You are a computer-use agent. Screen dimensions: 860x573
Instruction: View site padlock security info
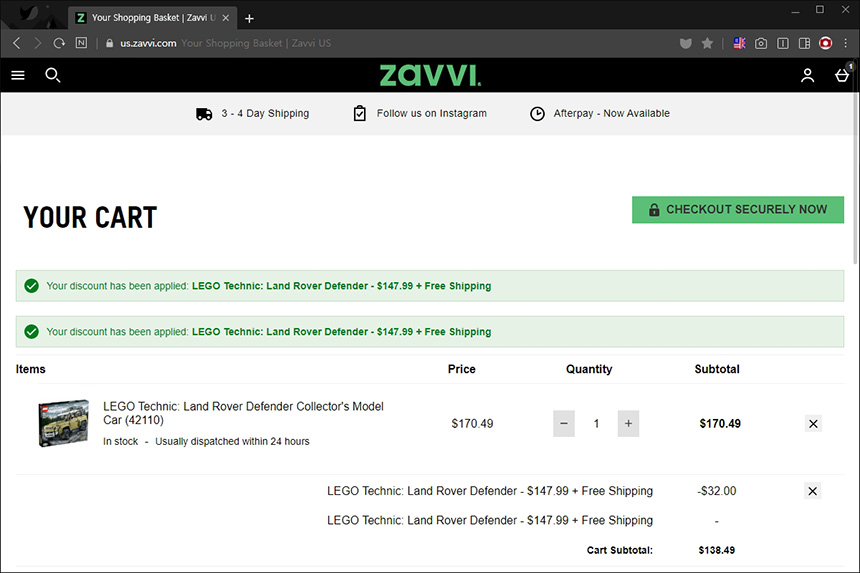109,43
